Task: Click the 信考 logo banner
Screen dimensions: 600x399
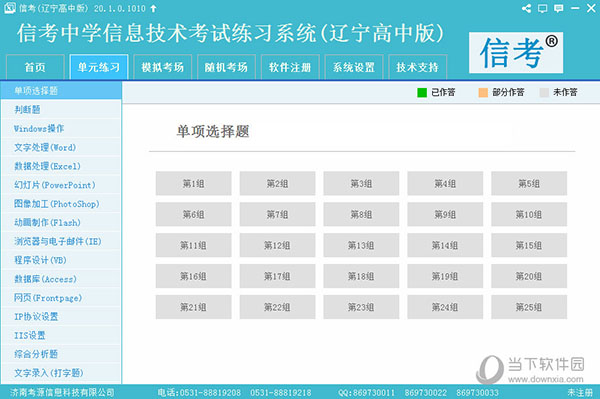Action: [x=516, y=52]
